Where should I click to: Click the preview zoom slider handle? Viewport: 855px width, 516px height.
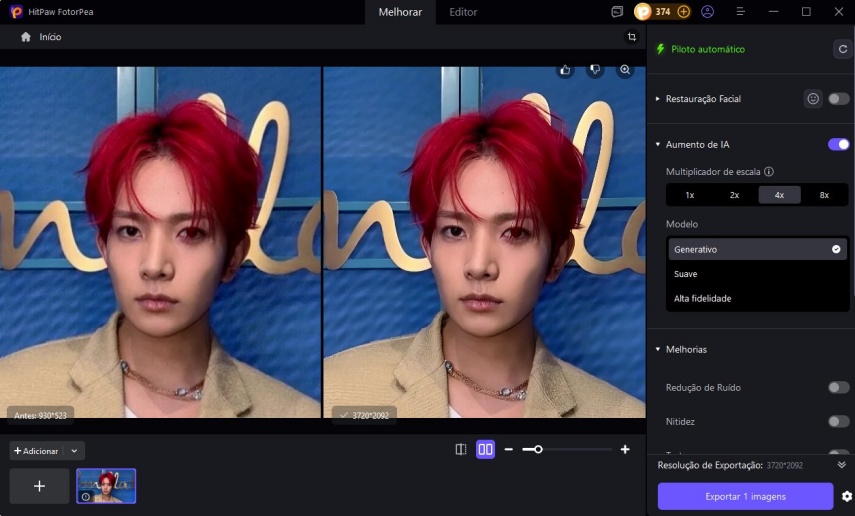pos(538,450)
